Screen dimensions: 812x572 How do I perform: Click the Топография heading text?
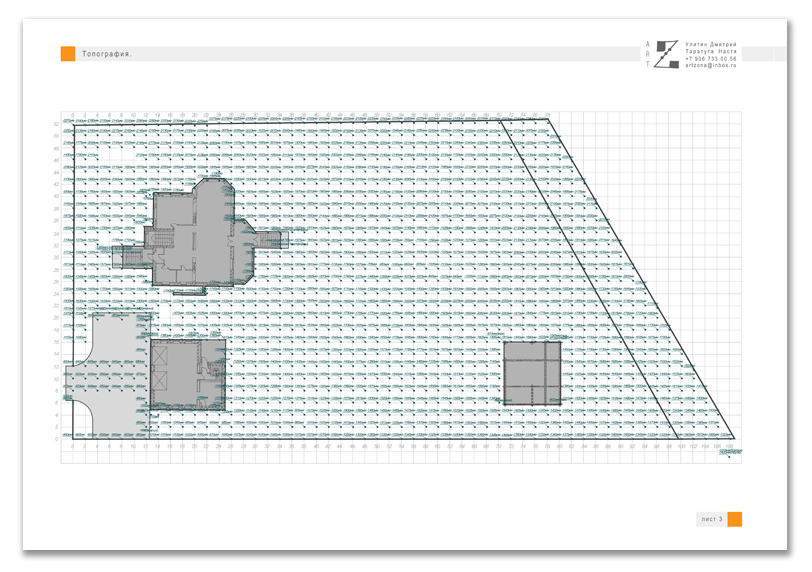[x=107, y=54]
